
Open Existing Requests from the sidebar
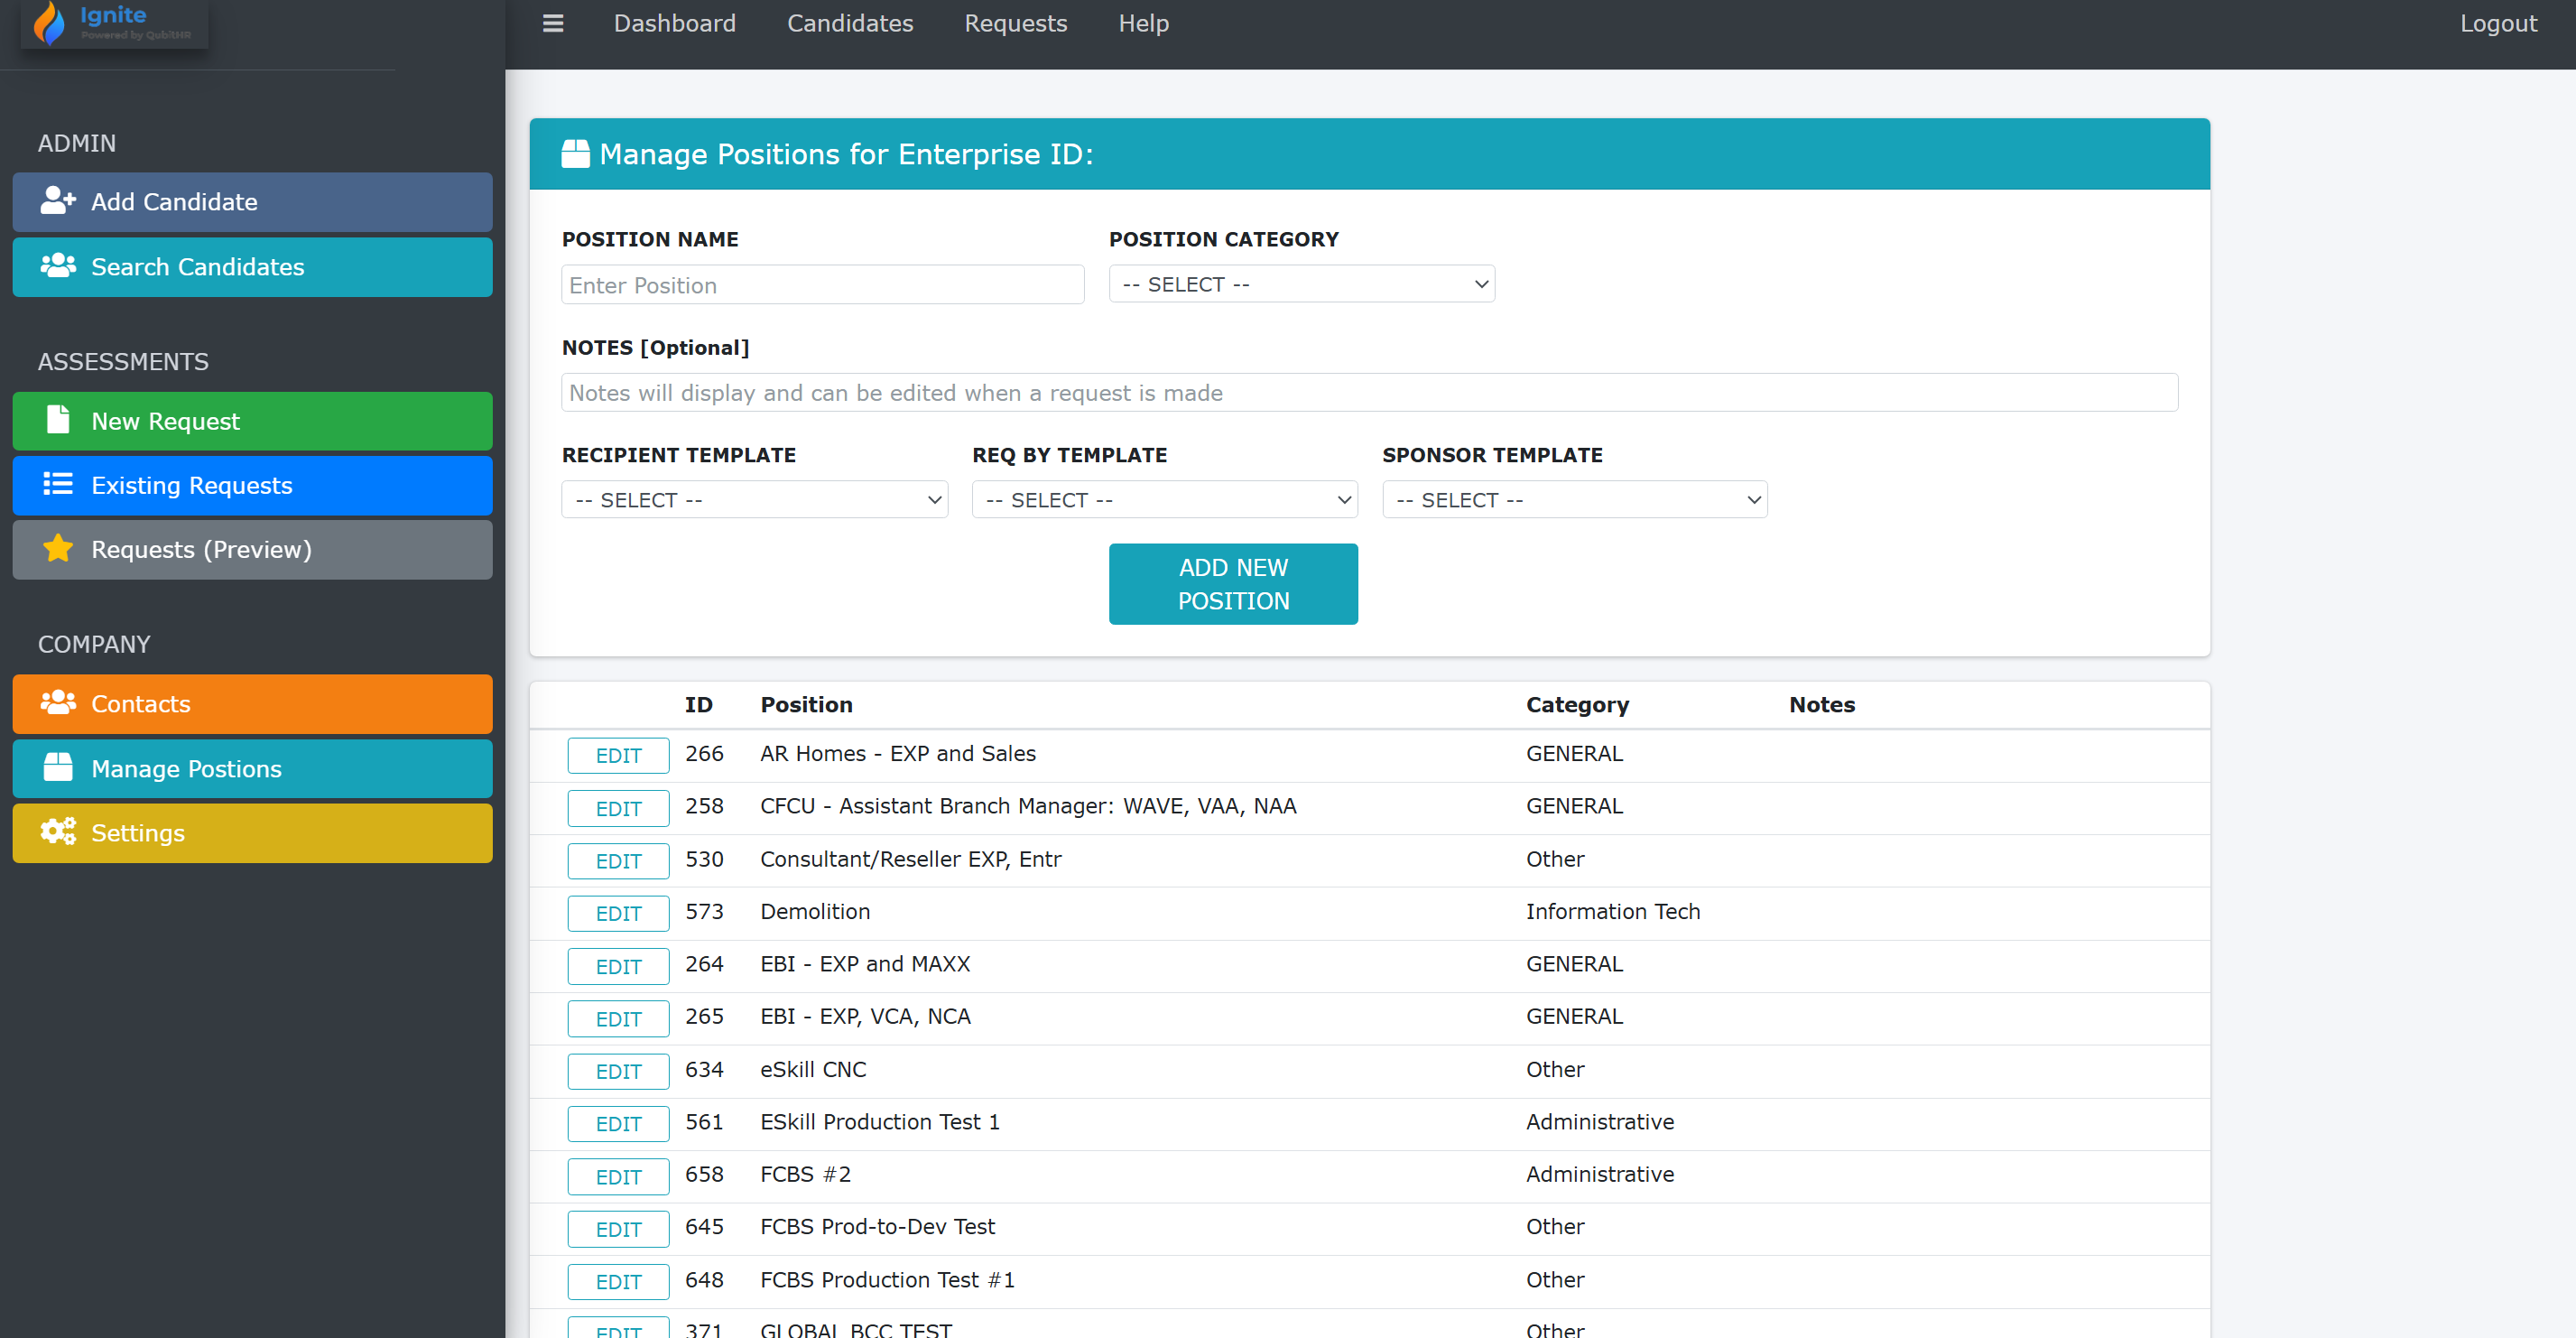coord(252,486)
